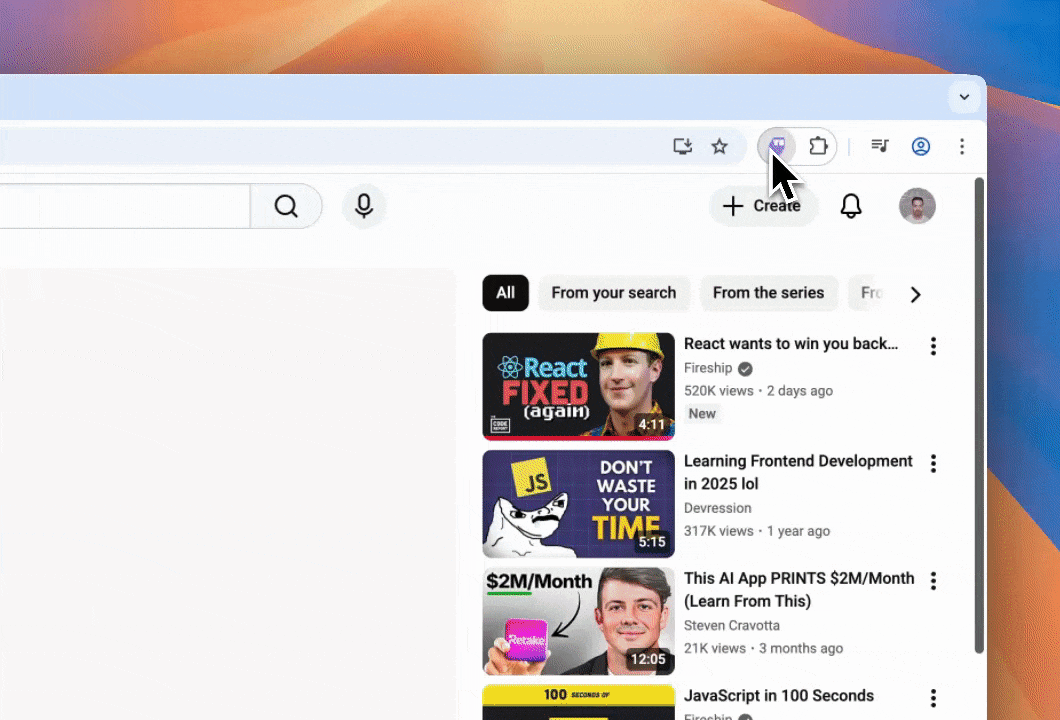1060x720 pixels.
Task: Bookmark this page with the star icon
Action: [719, 147]
